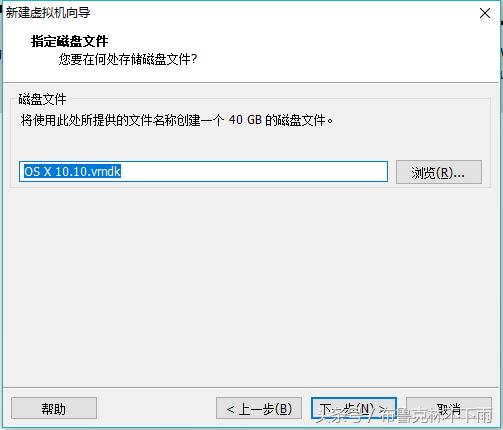Open the 浏览(R)... browse button
This screenshot has height=430, width=503.
(x=439, y=172)
